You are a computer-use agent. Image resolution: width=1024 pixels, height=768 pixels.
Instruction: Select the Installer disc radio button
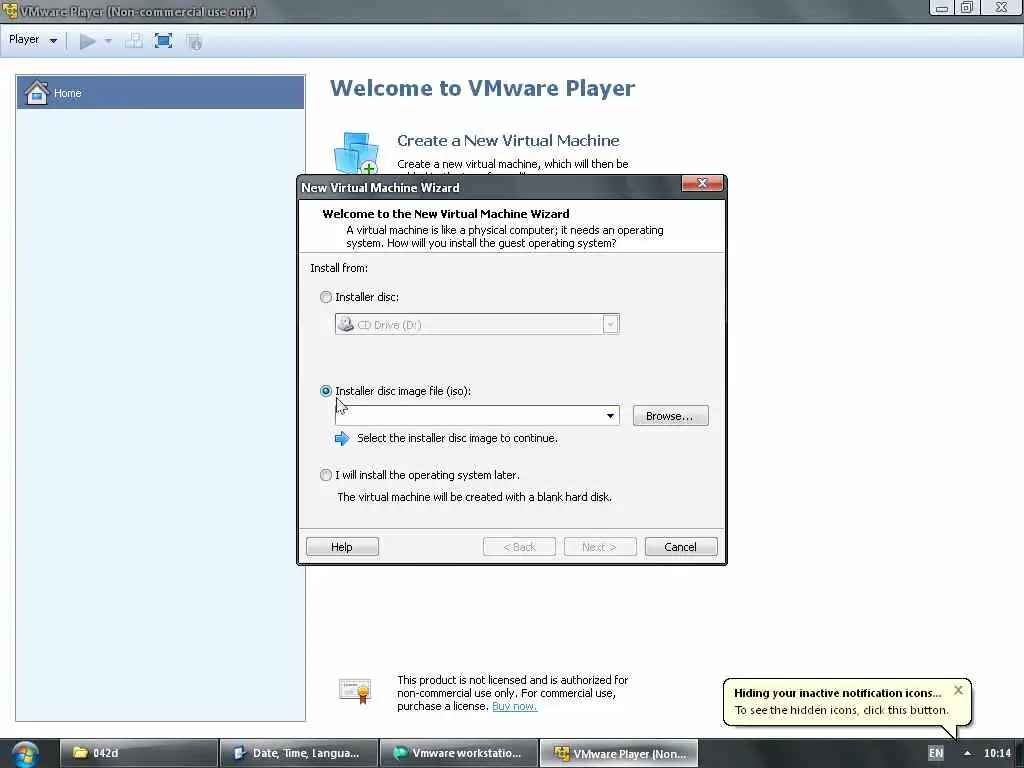pyautogui.click(x=326, y=297)
